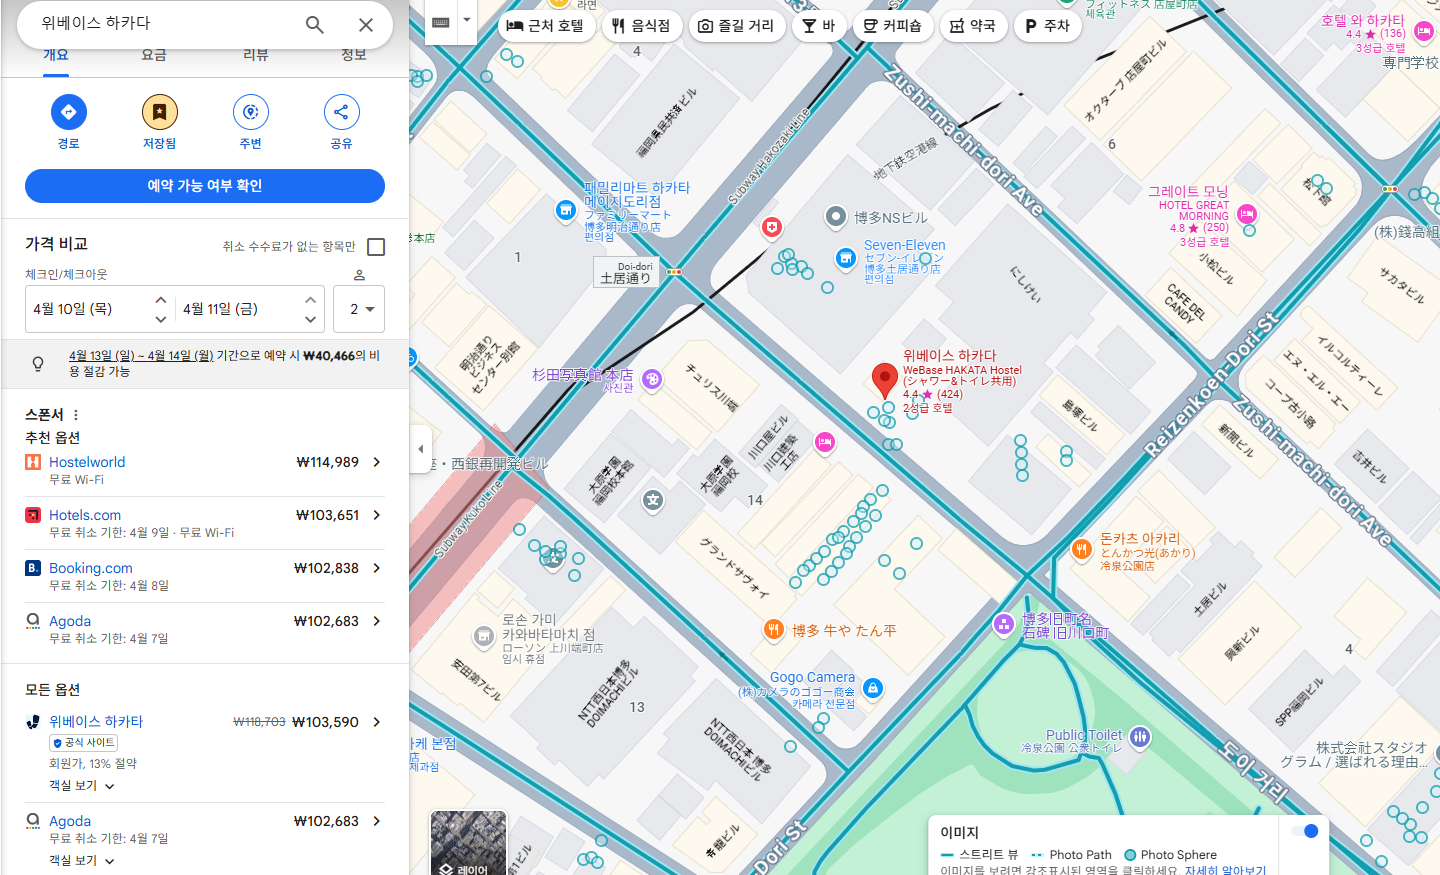Click the 杉田写真館 photo studio marker
The width and height of the screenshot is (1440, 875).
652,378
